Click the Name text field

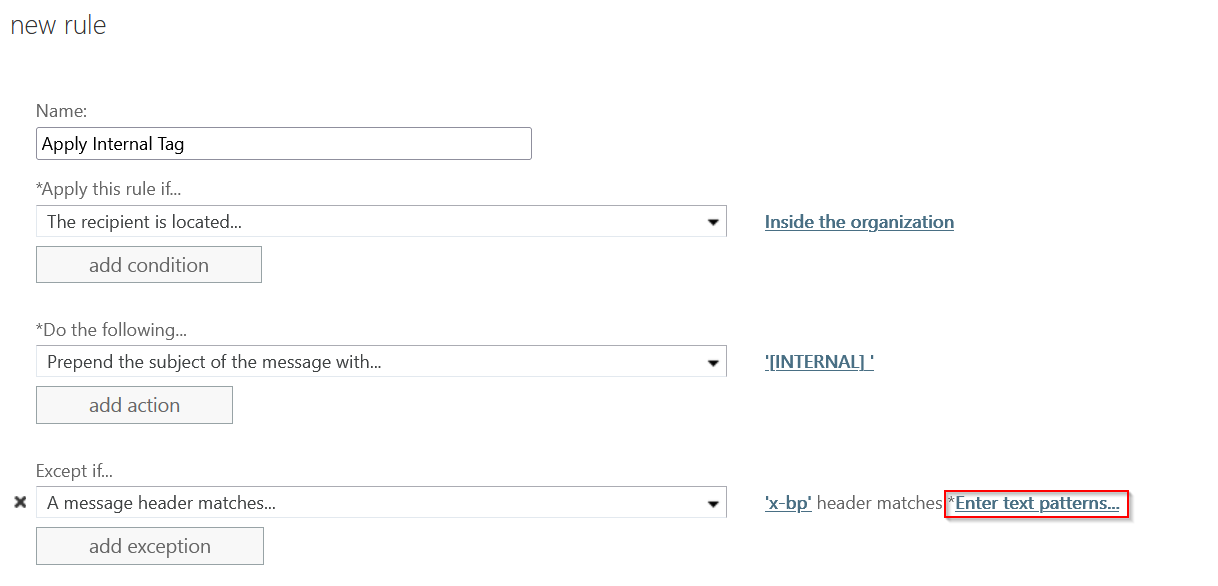(x=283, y=144)
